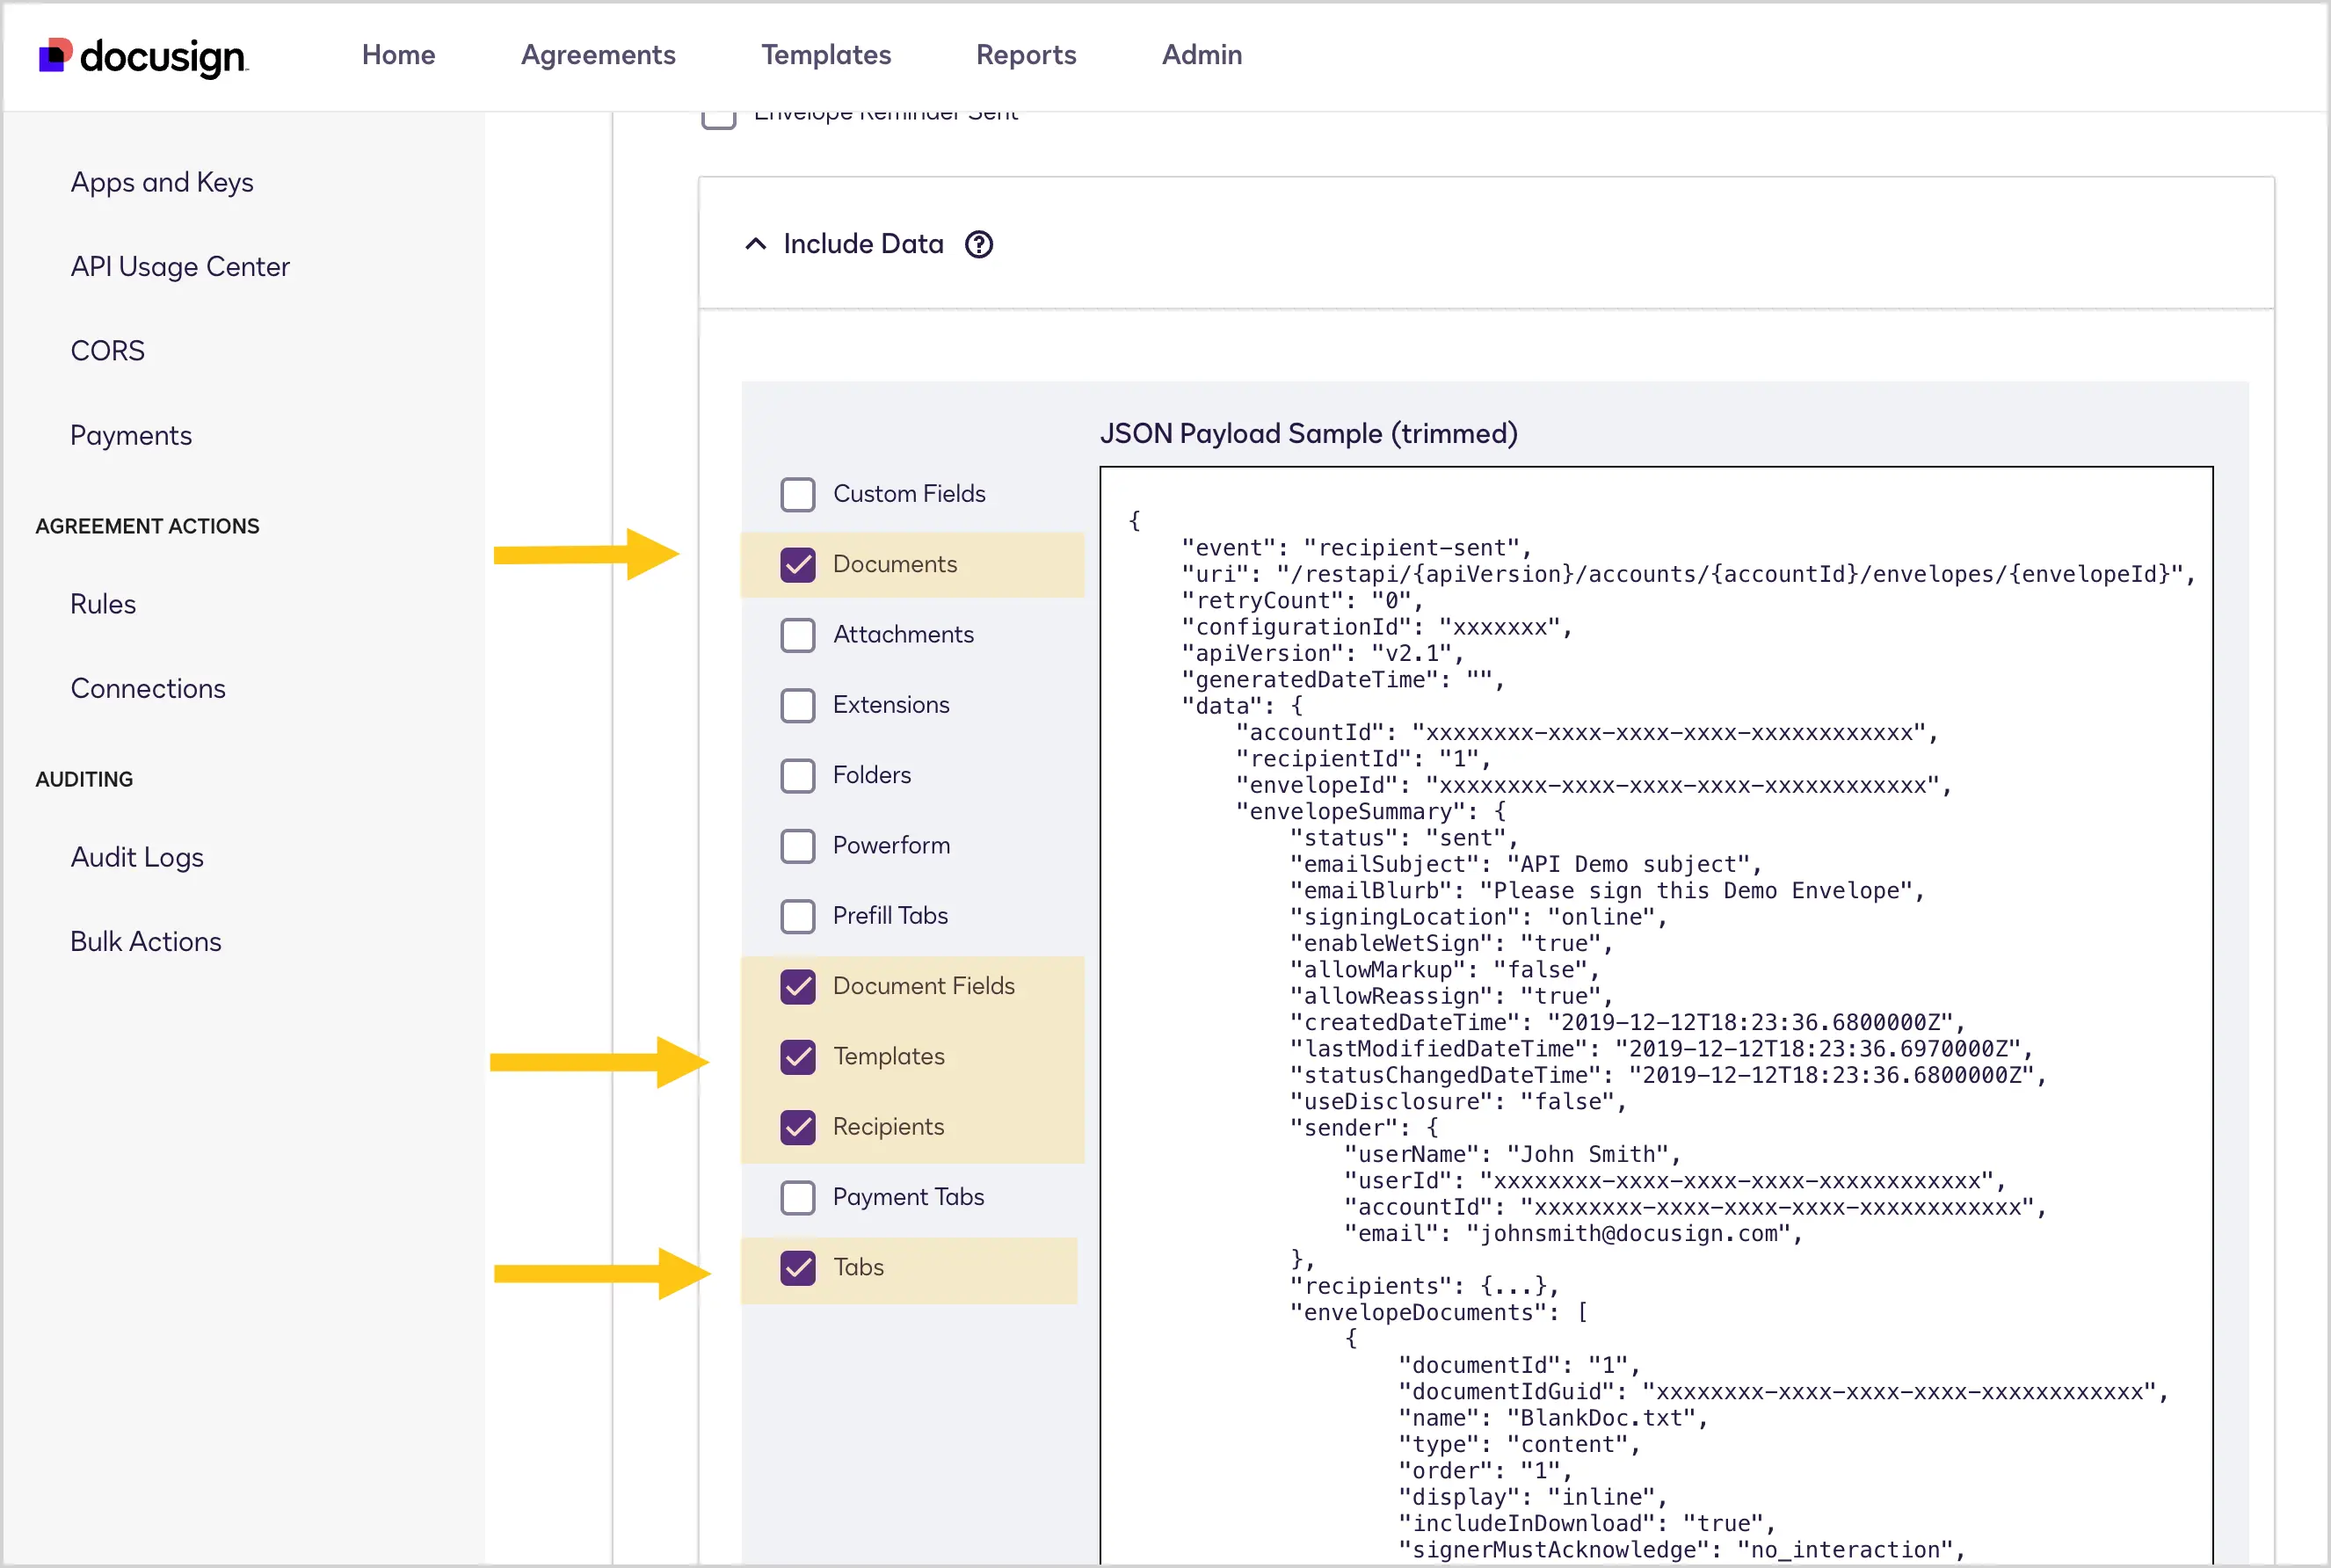The width and height of the screenshot is (2331, 1568).
Task: Click the "event": "recipient-sent" line
Action: pyautogui.click(x=1356, y=547)
